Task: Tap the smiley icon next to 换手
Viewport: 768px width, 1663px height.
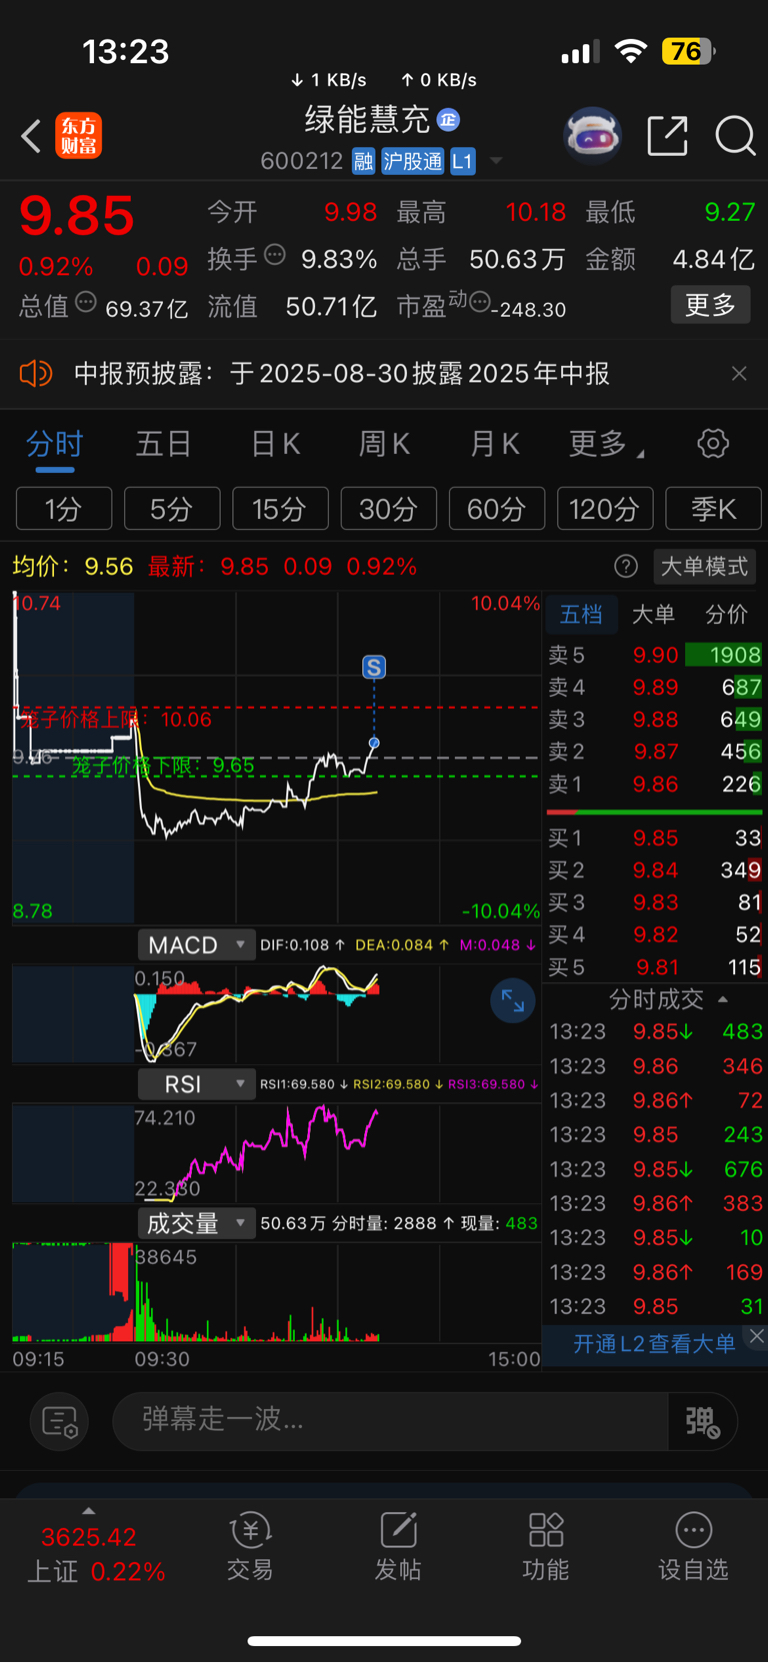Action: click(x=274, y=256)
